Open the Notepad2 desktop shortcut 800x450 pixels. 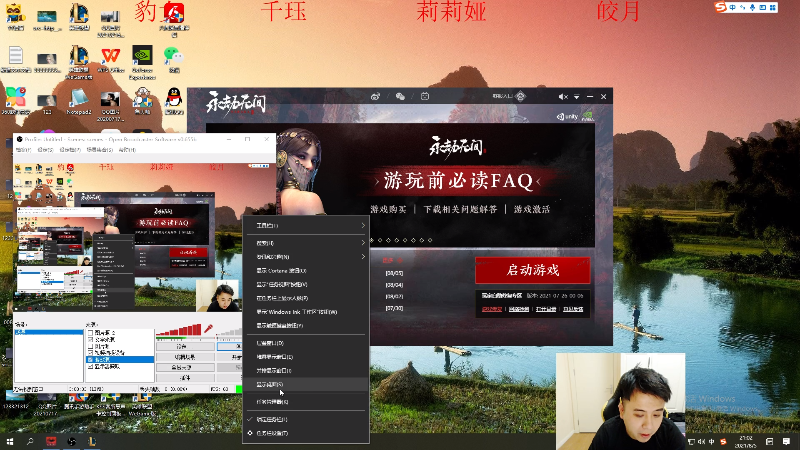[x=79, y=101]
